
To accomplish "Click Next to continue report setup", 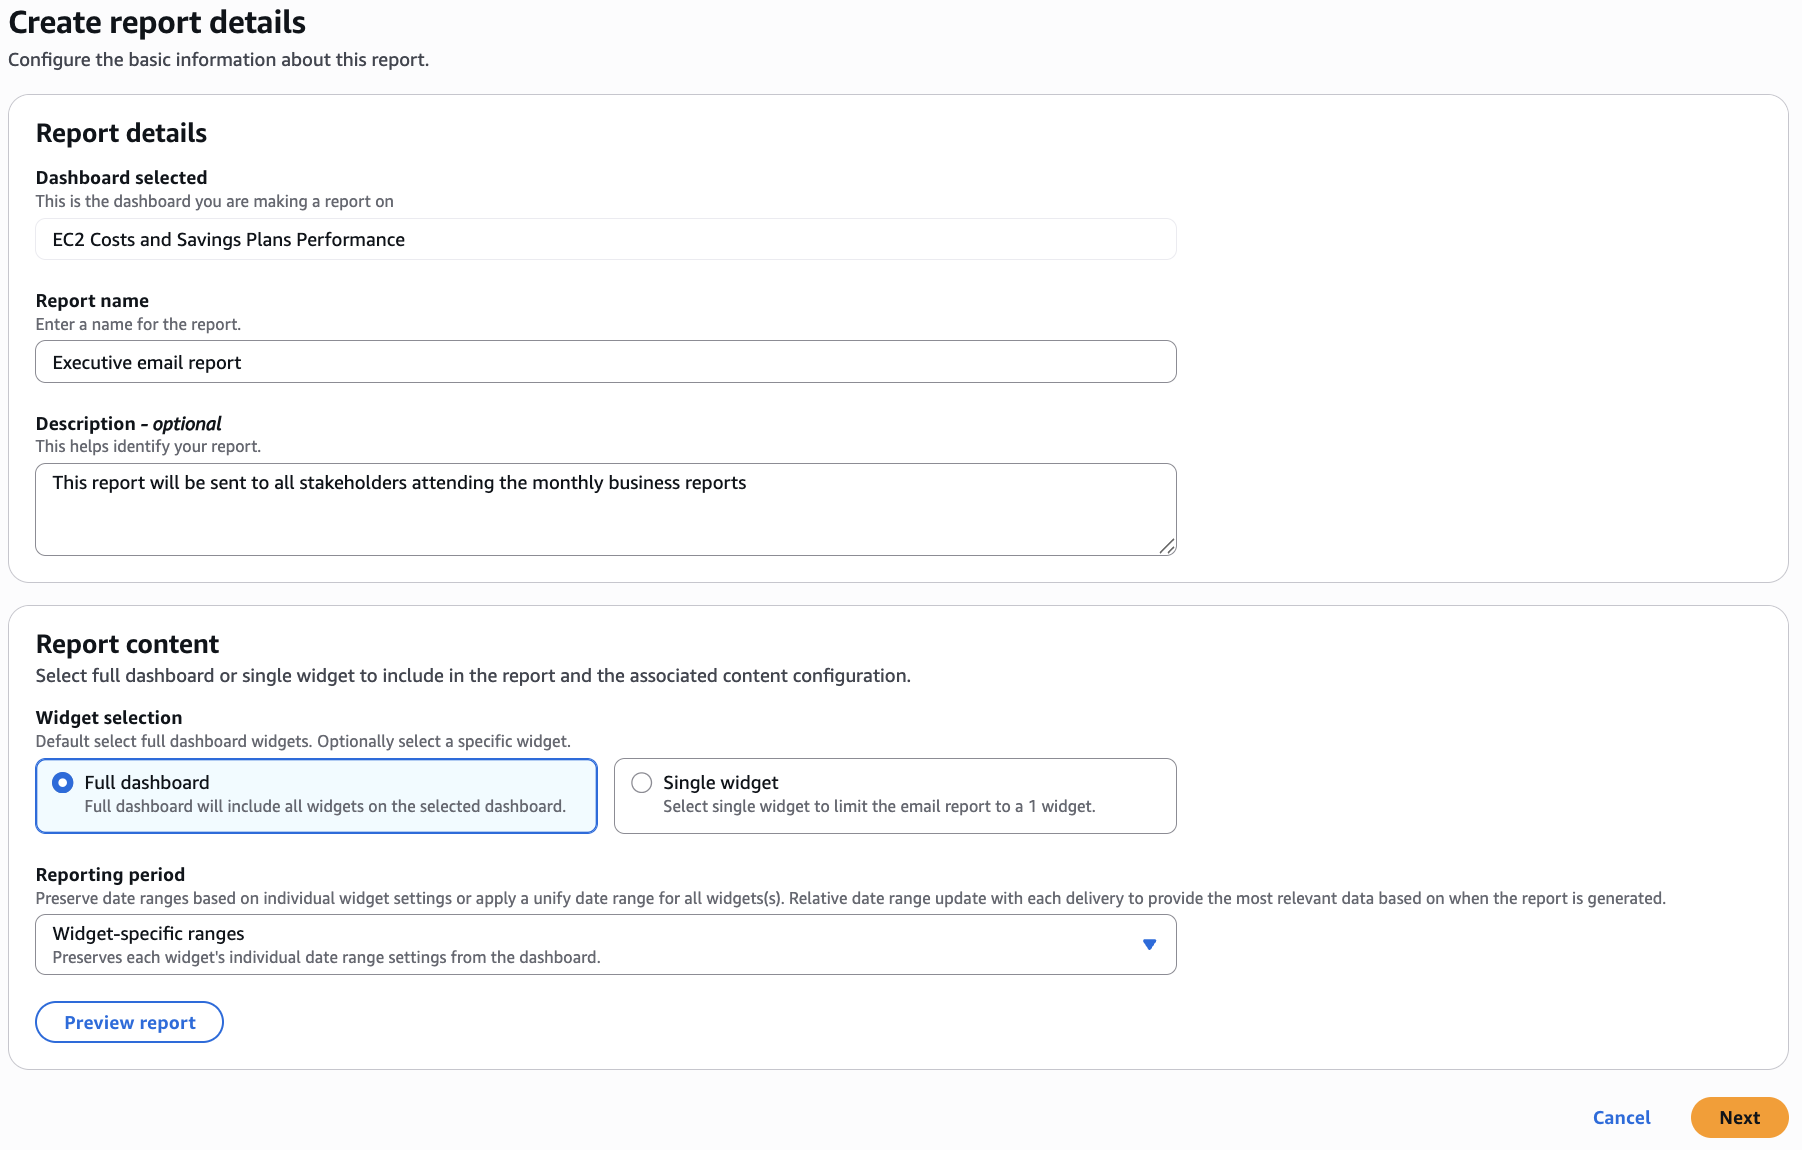I will [x=1739, y=1117].
